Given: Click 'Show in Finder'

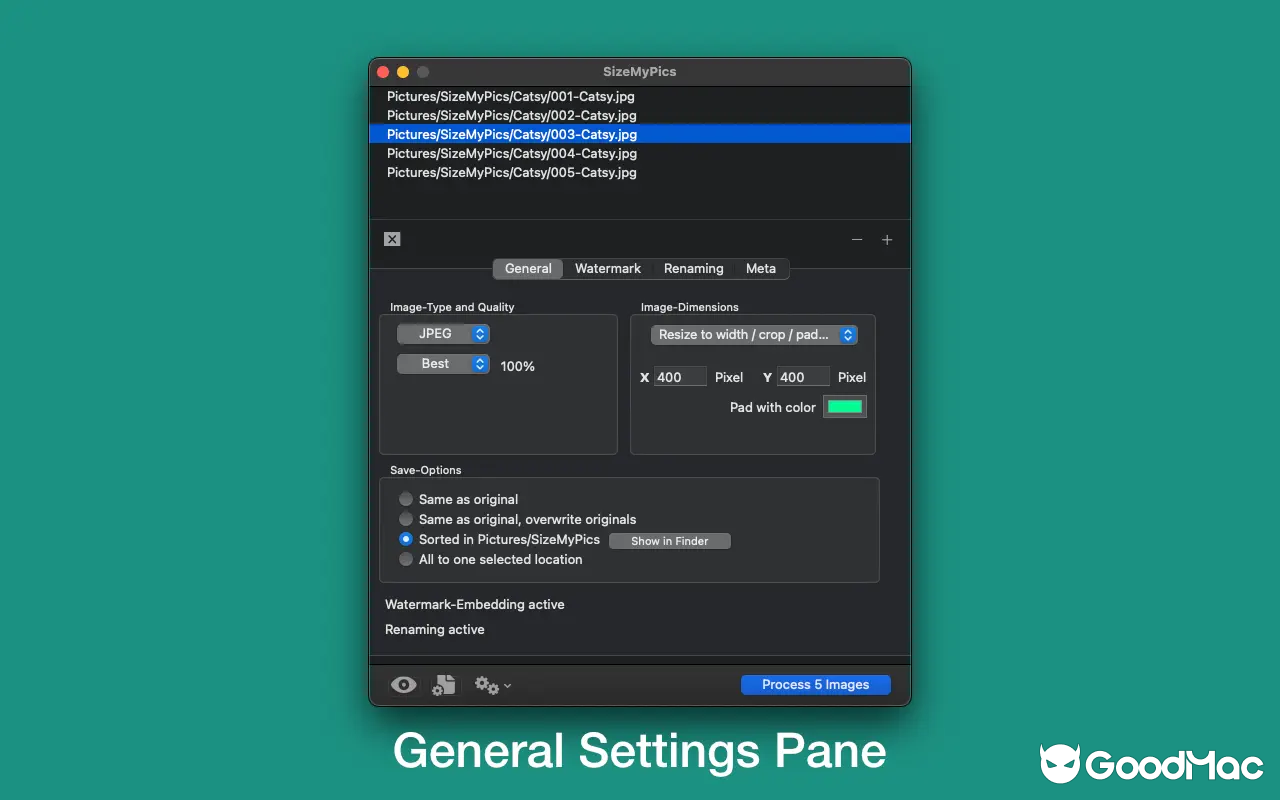Looking at the screenshot, I should point(669,540).
